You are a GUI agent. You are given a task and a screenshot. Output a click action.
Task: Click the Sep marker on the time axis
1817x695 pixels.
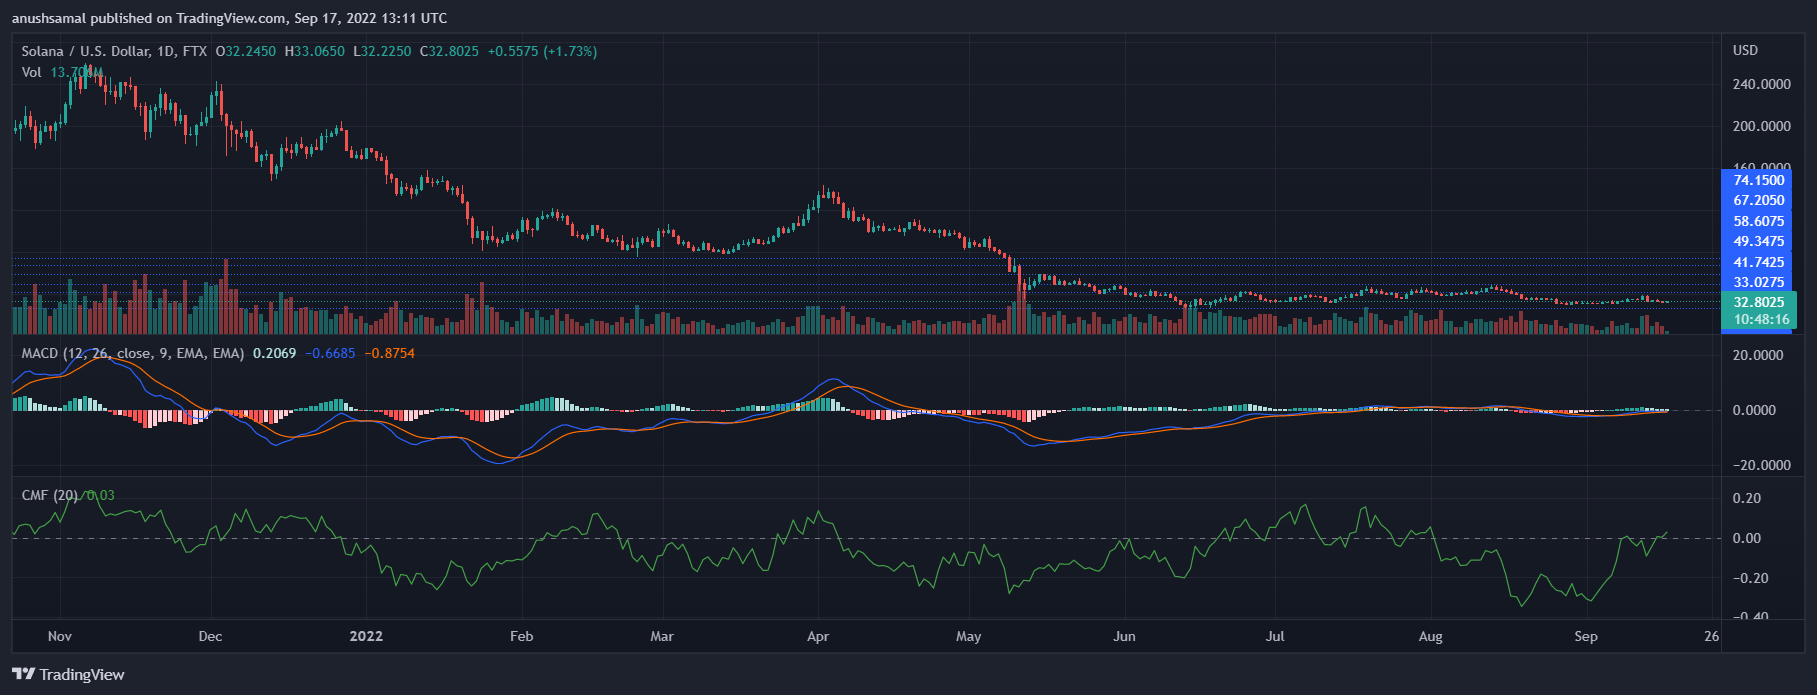(1585, 636)
